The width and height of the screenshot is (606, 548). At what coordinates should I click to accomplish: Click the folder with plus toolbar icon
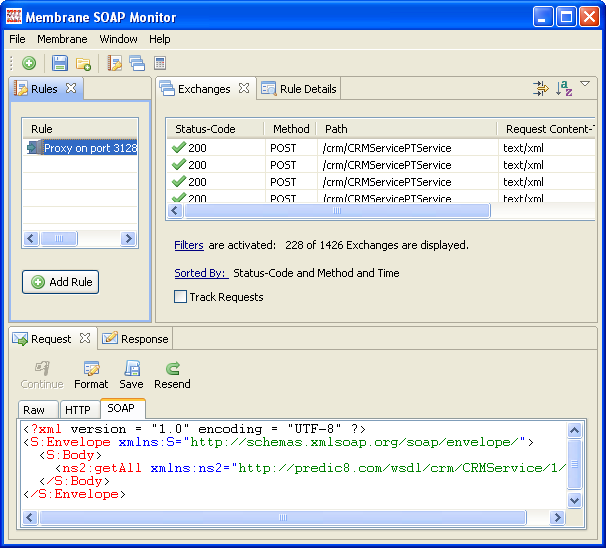83,63
